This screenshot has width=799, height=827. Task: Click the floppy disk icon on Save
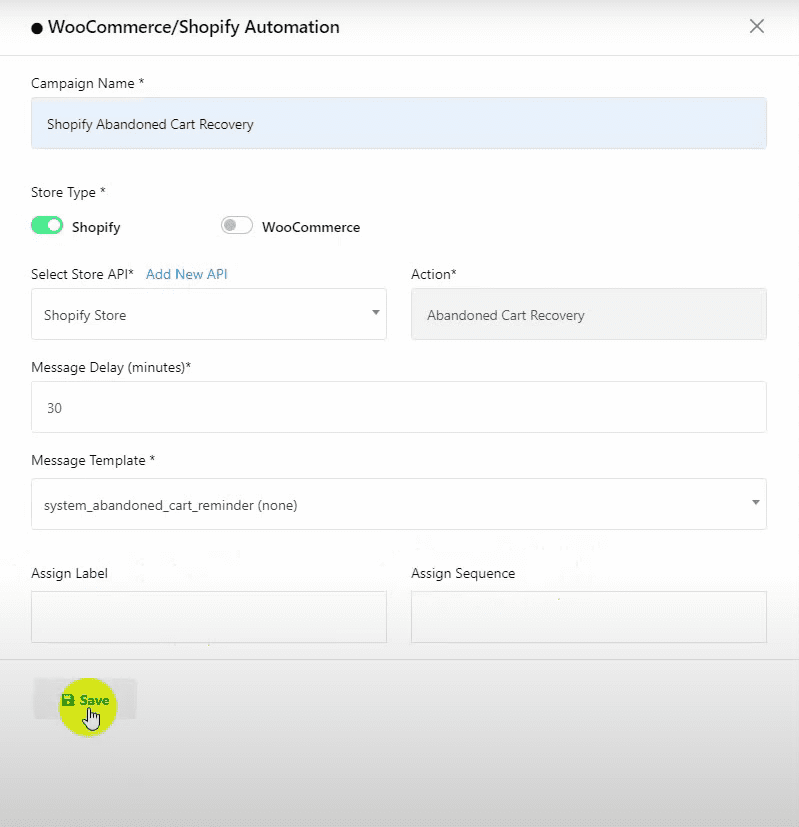click(68, 700)
